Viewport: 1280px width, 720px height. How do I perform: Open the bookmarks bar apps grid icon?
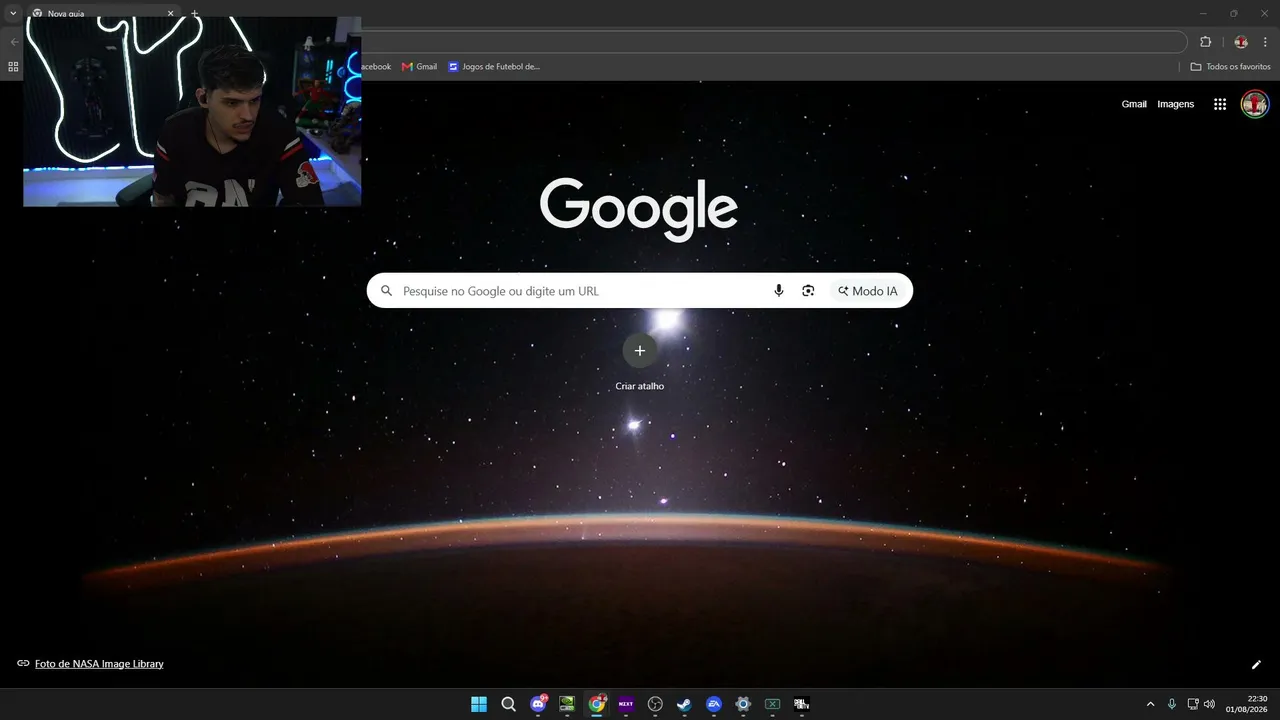(x=13, y=67)
